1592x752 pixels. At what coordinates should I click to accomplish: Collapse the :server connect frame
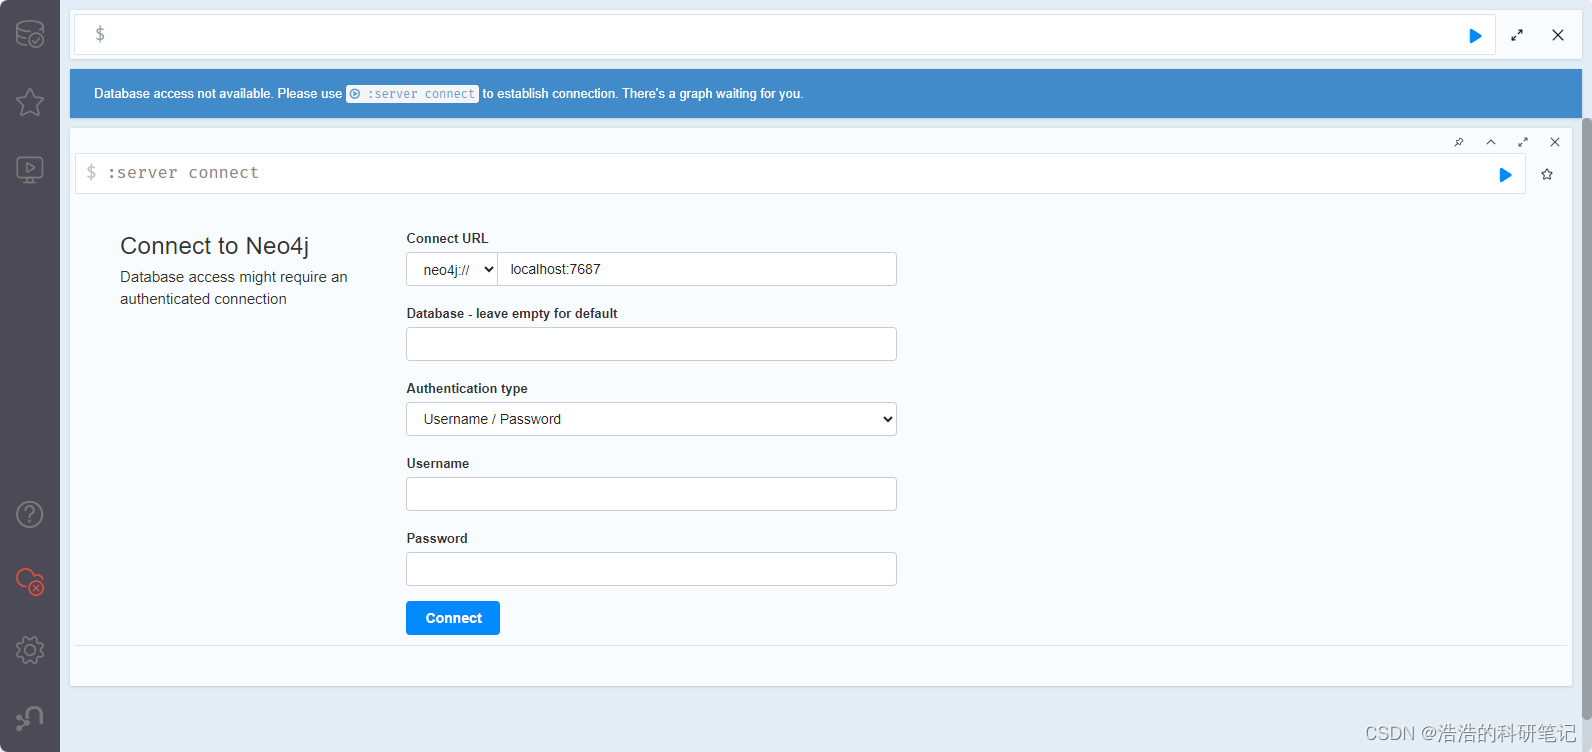point(1491,142)
